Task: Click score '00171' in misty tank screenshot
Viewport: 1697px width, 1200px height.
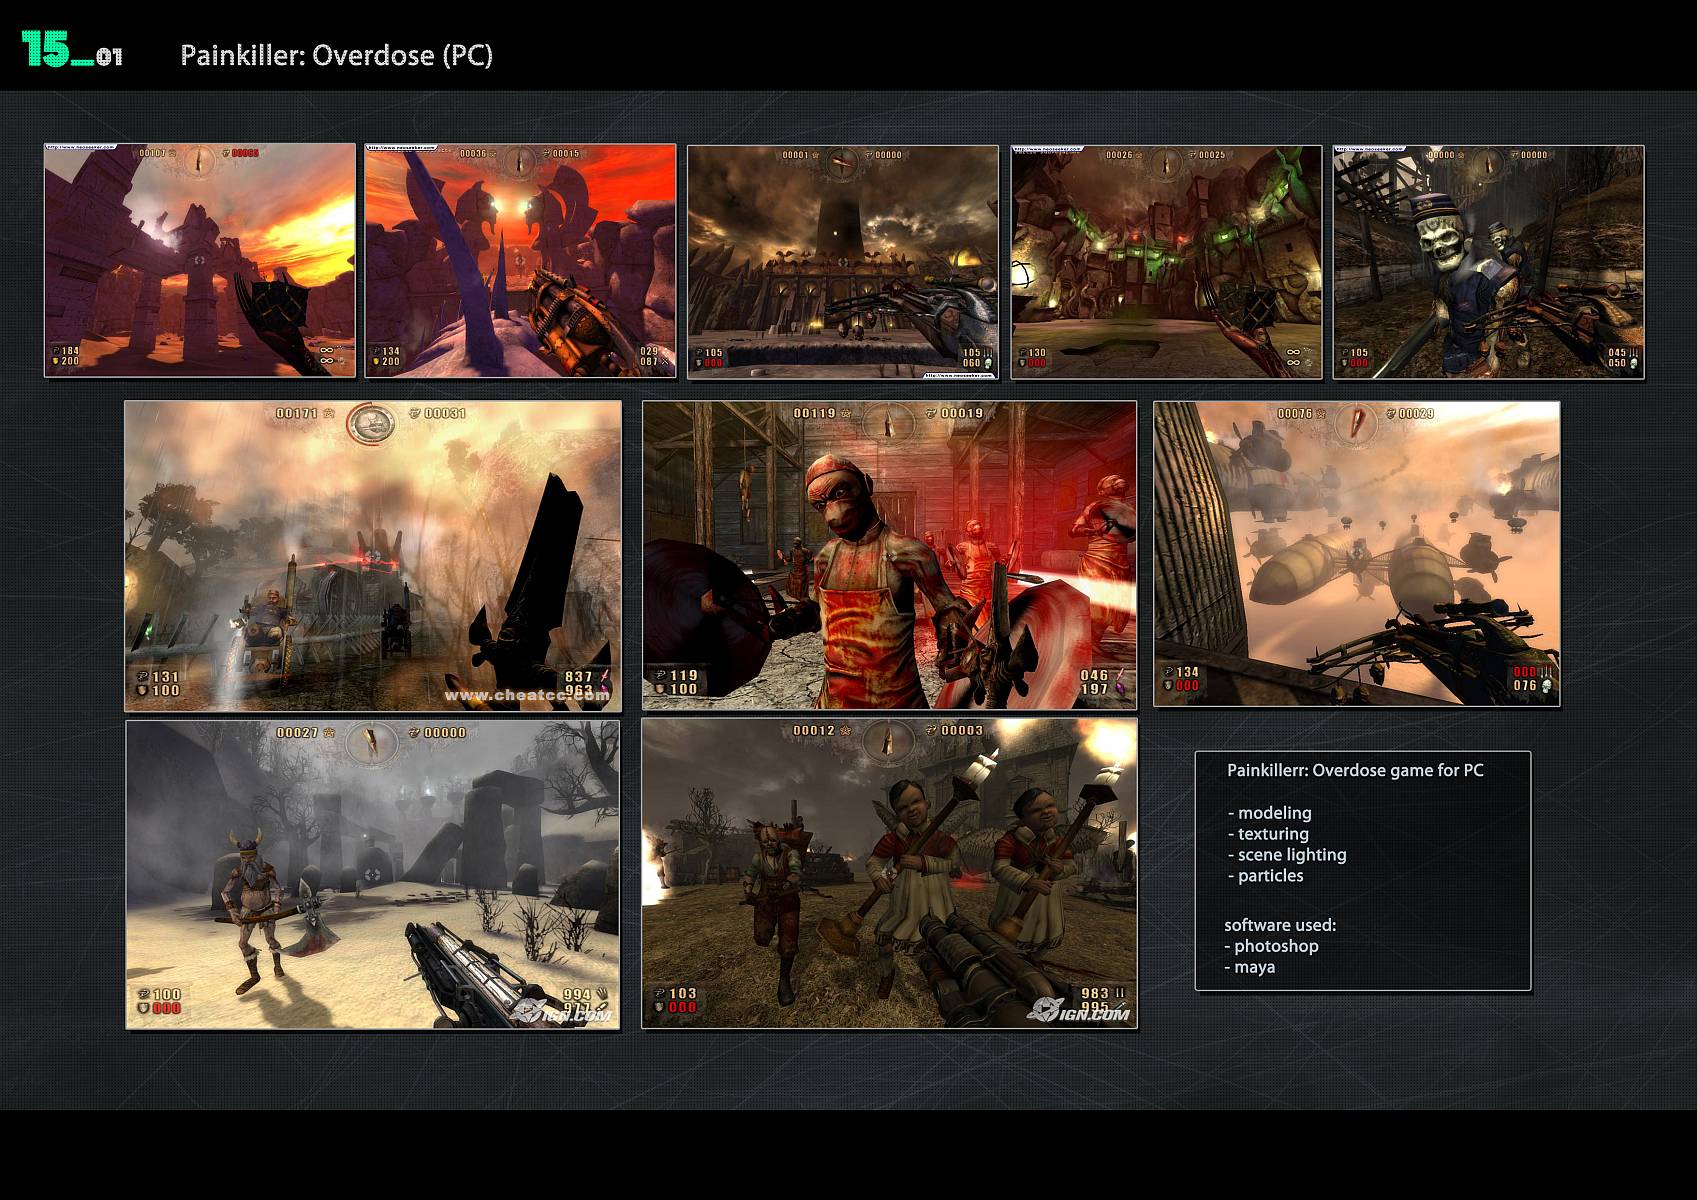Action: click(x=297, y=413)
